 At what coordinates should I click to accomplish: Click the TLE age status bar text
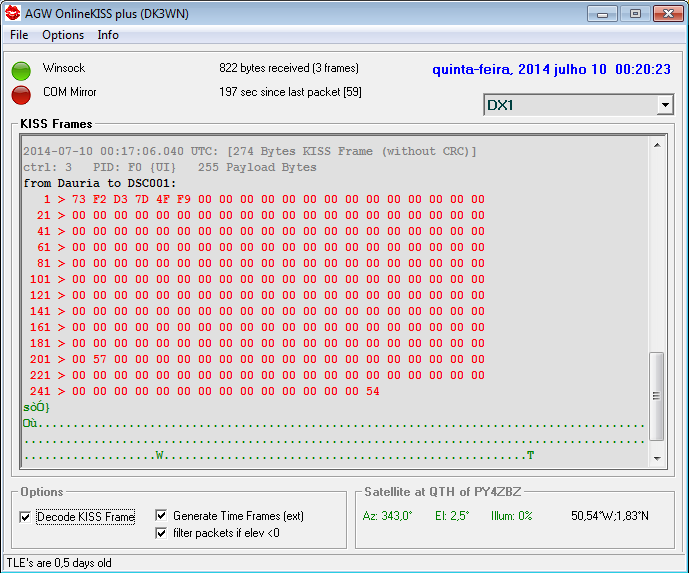click(x=59, y=563)
